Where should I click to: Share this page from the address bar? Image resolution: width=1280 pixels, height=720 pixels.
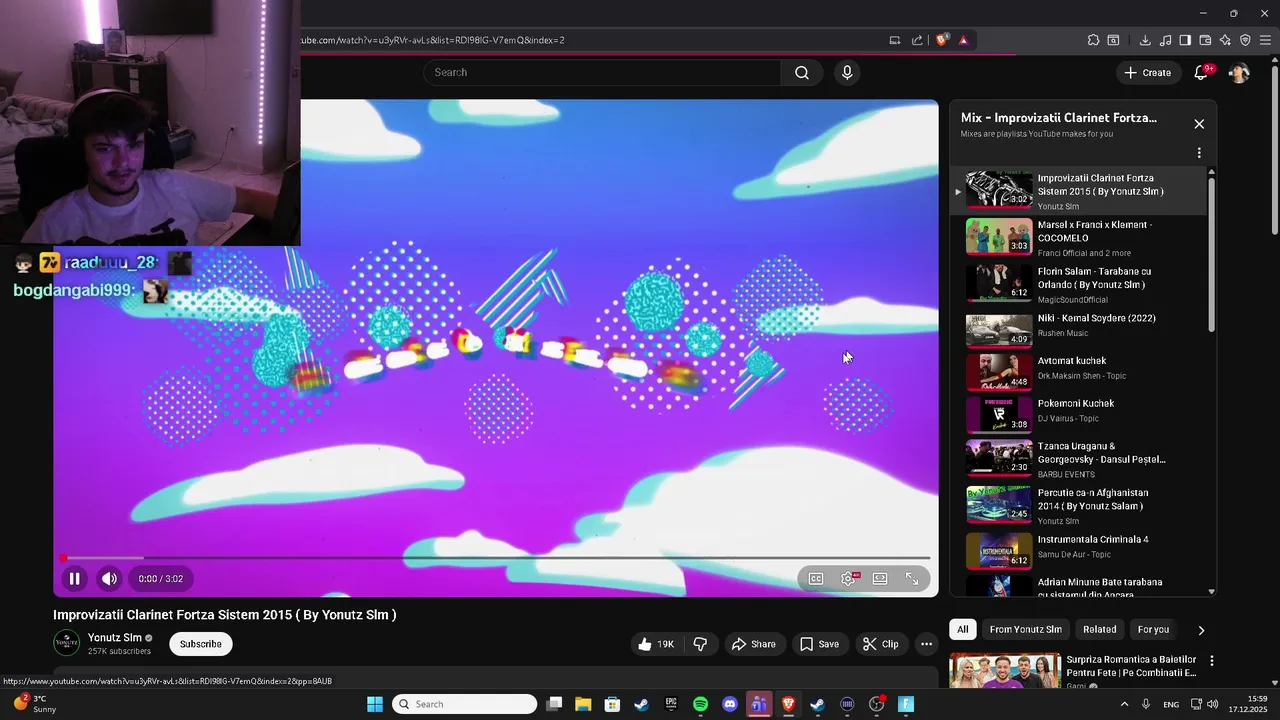point(917,40)
